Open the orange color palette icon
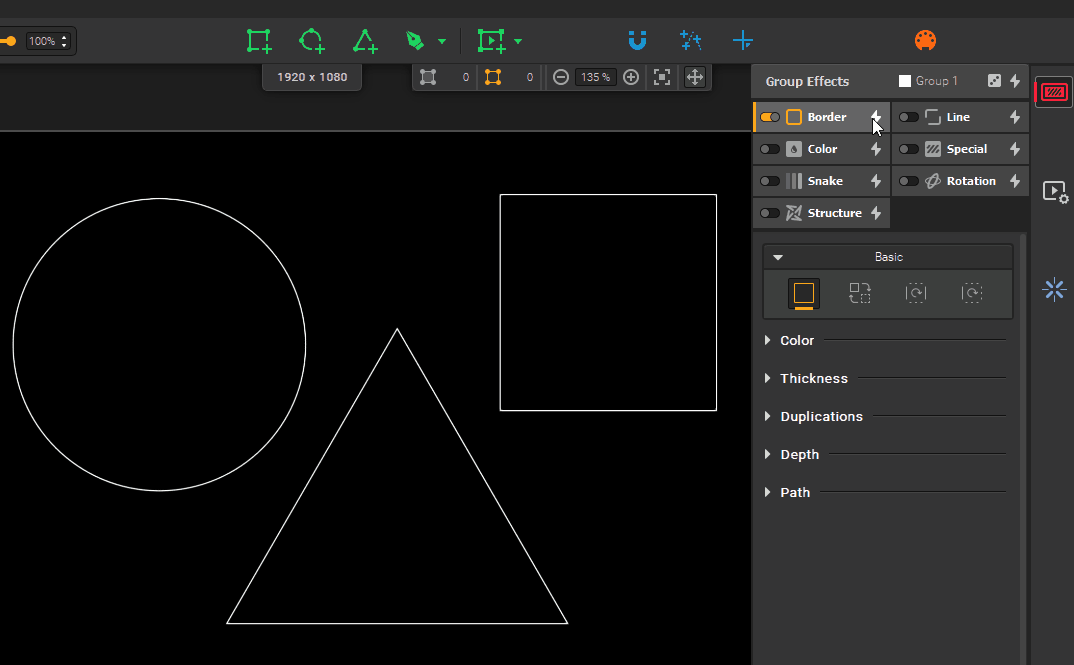 point(926,41)
